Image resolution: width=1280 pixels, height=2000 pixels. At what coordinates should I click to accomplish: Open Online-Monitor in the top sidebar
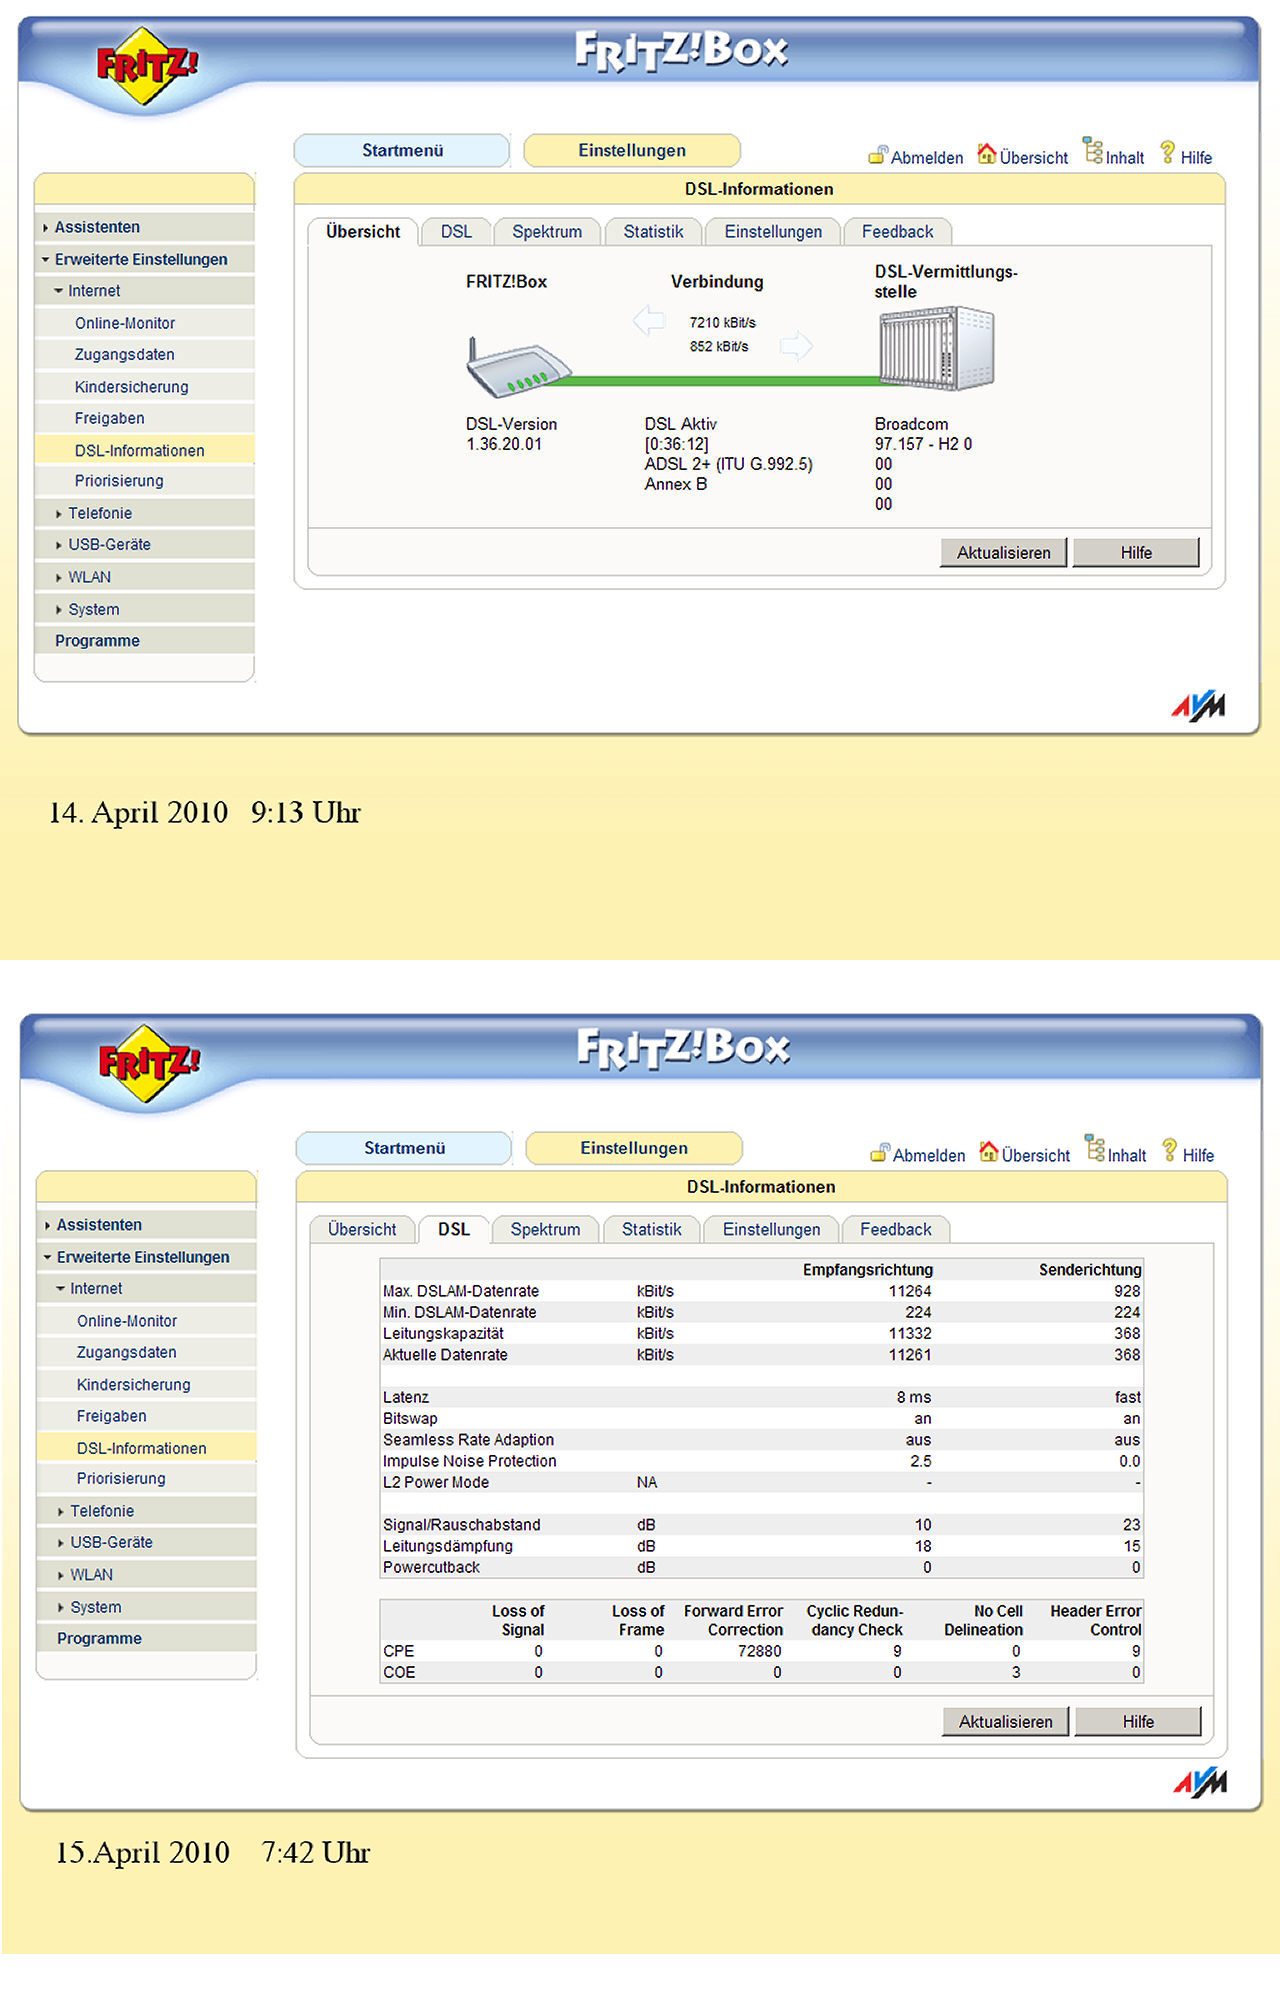145,323
